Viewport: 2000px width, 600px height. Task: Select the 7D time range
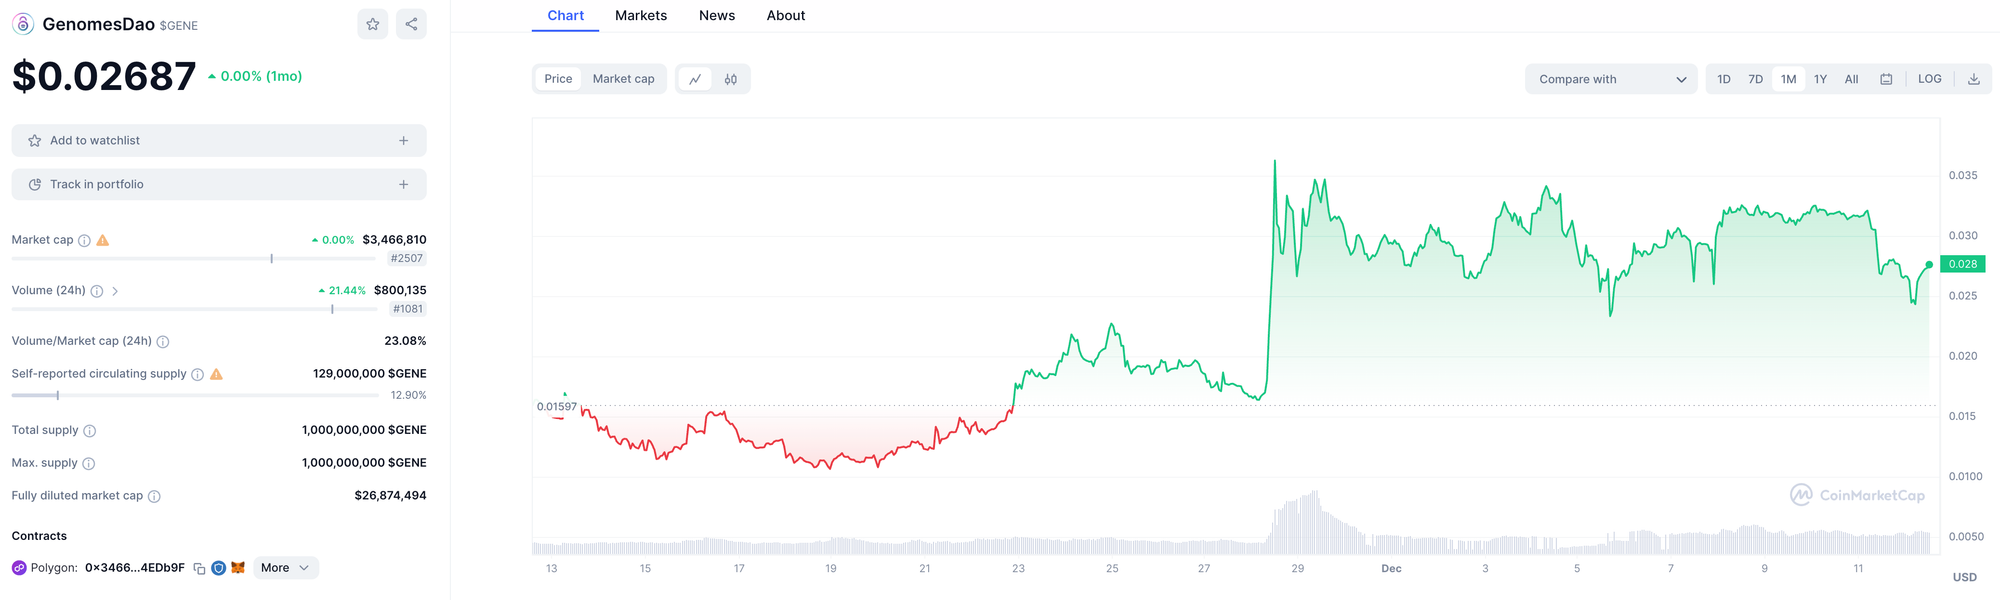pos(1756,79)
